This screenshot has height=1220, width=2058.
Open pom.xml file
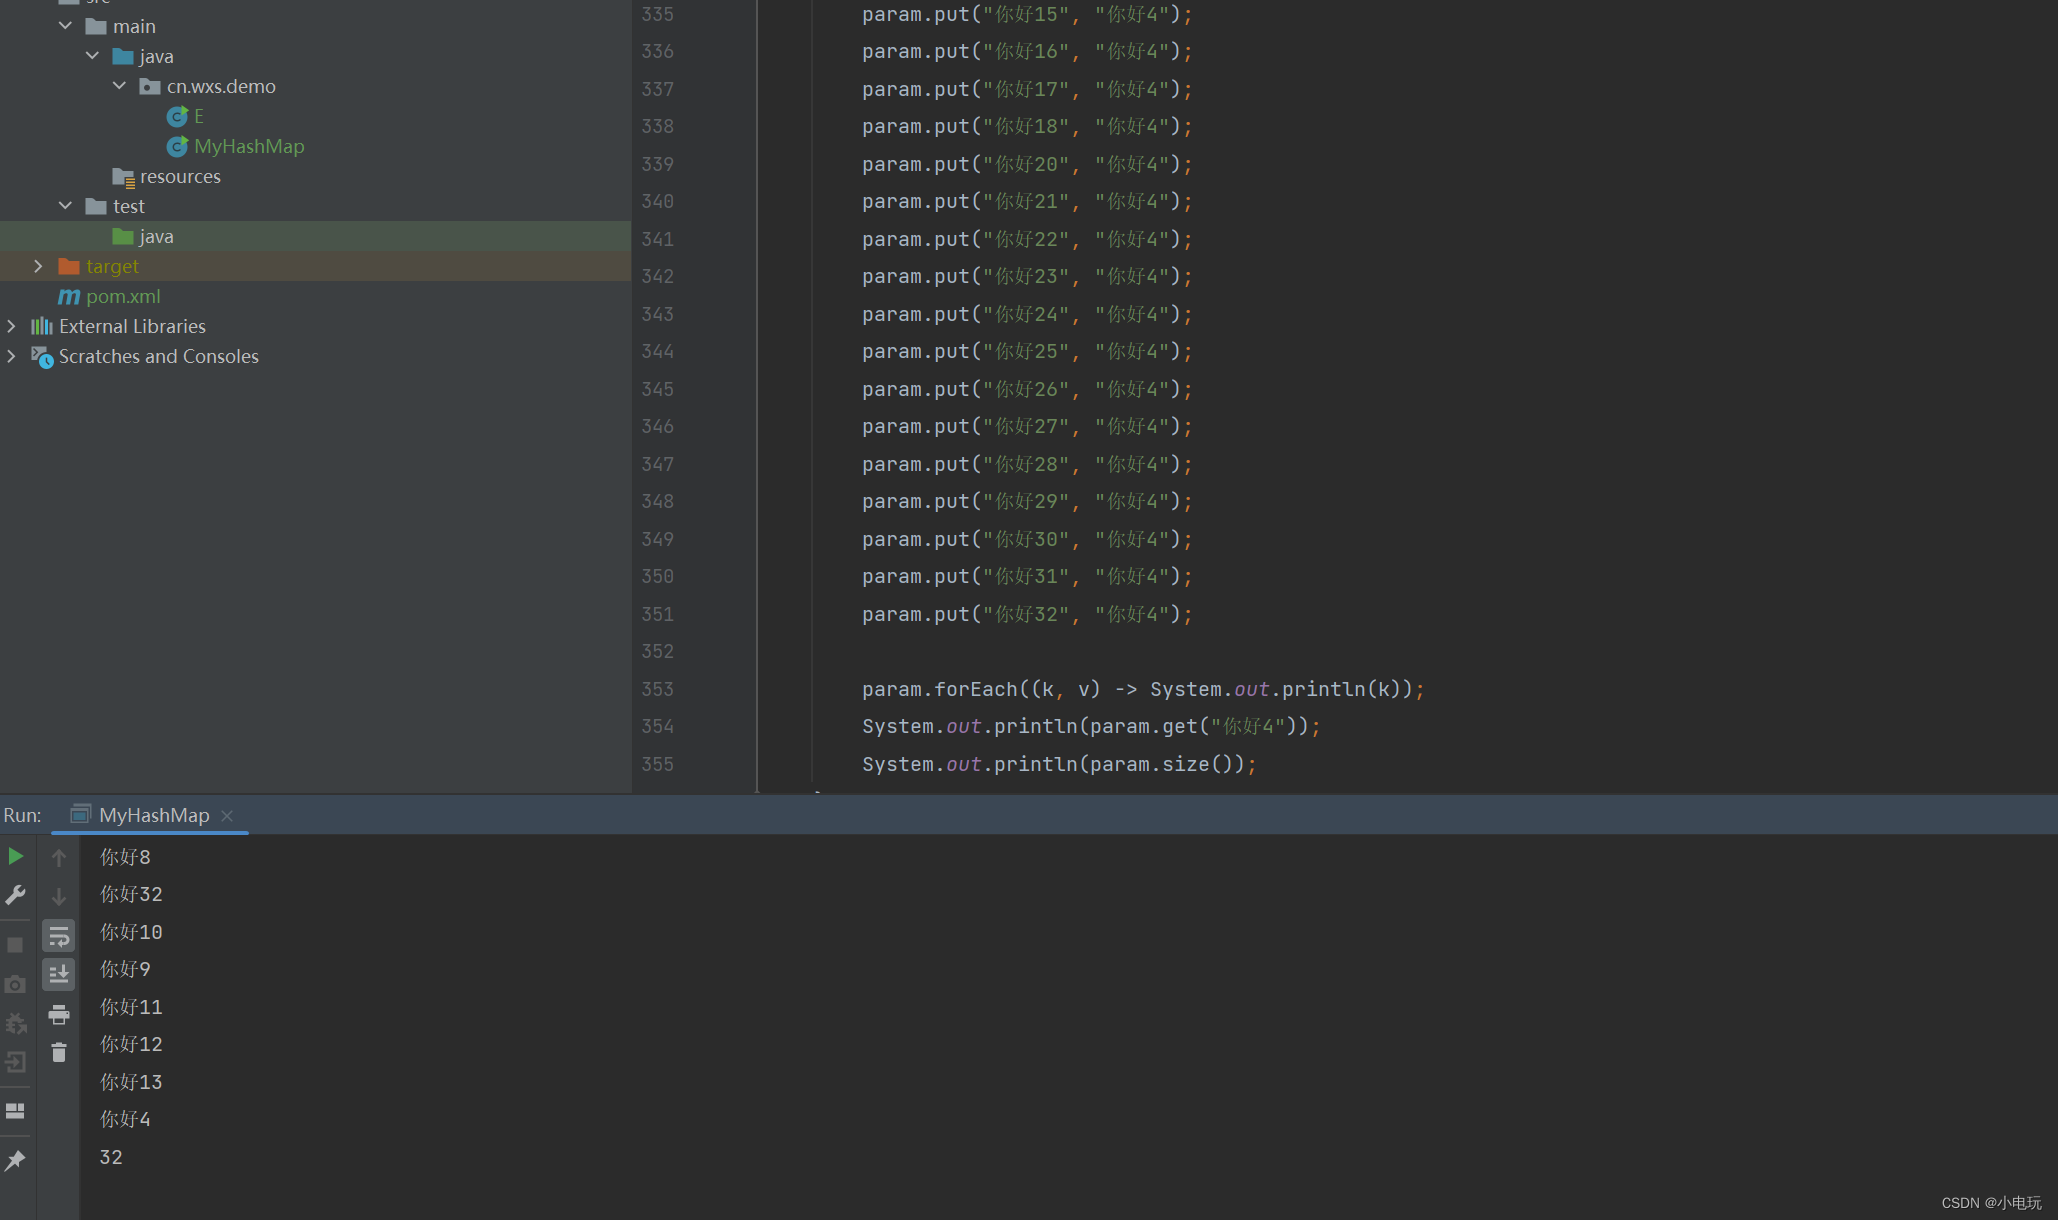tap(123, 296)
